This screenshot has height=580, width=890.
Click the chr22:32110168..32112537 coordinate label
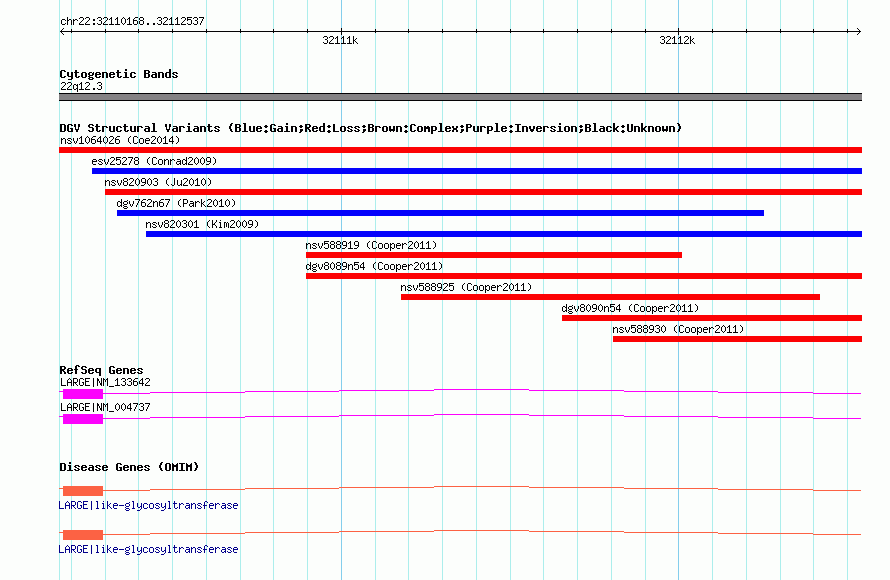132,21
